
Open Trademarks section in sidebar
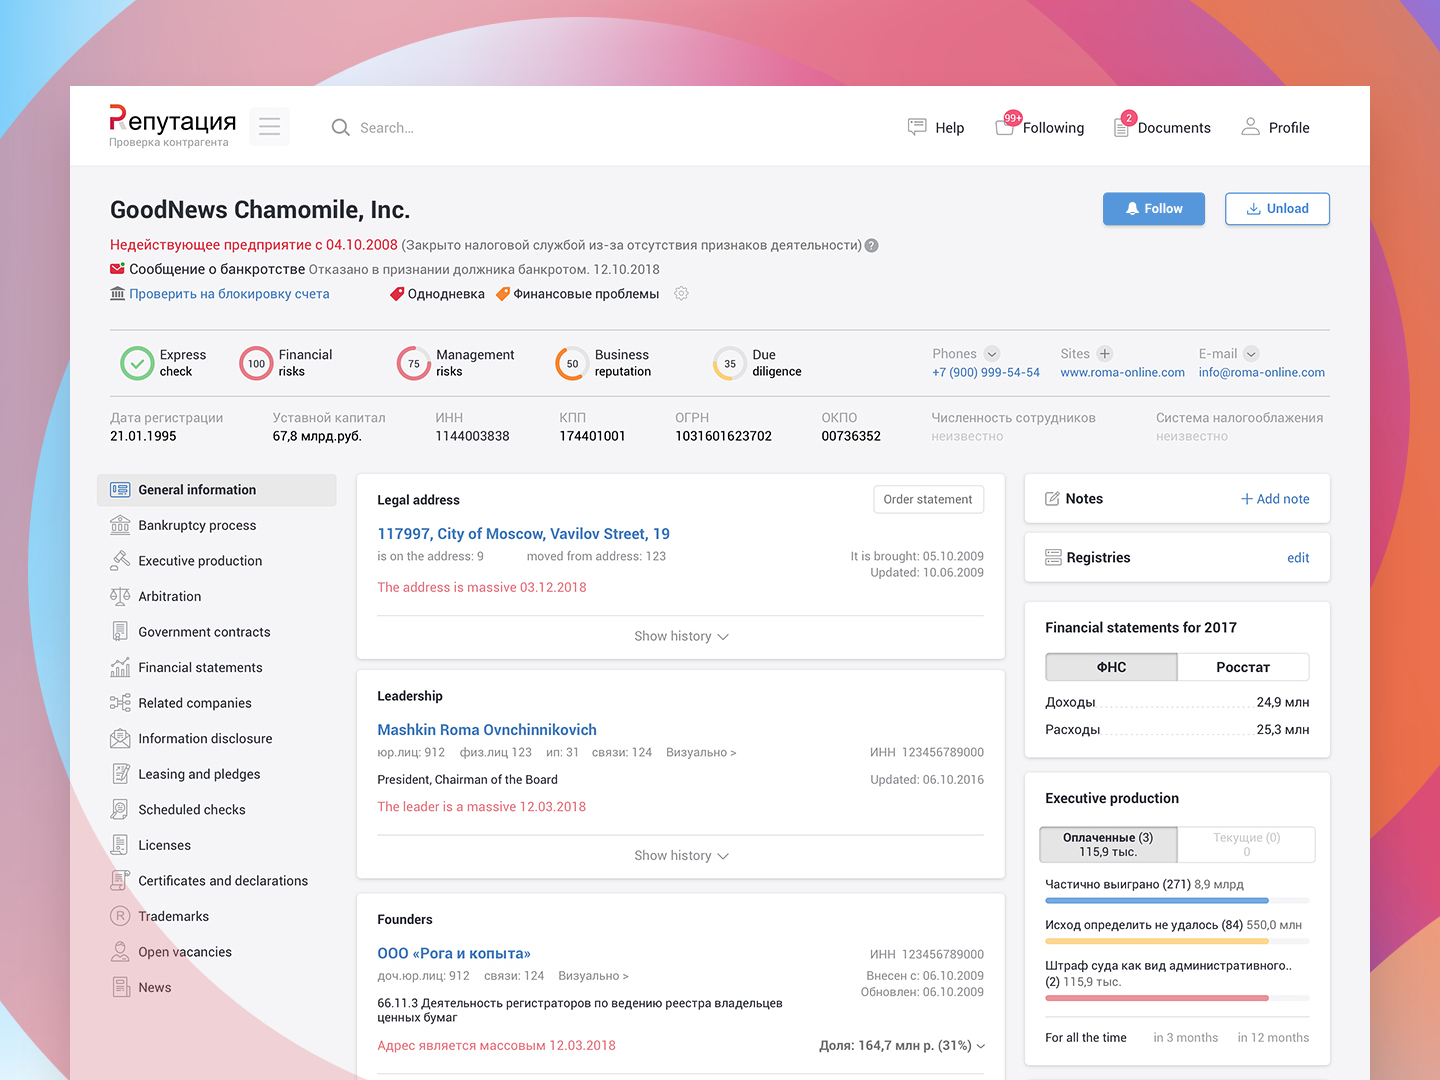(x=217, y=916)
